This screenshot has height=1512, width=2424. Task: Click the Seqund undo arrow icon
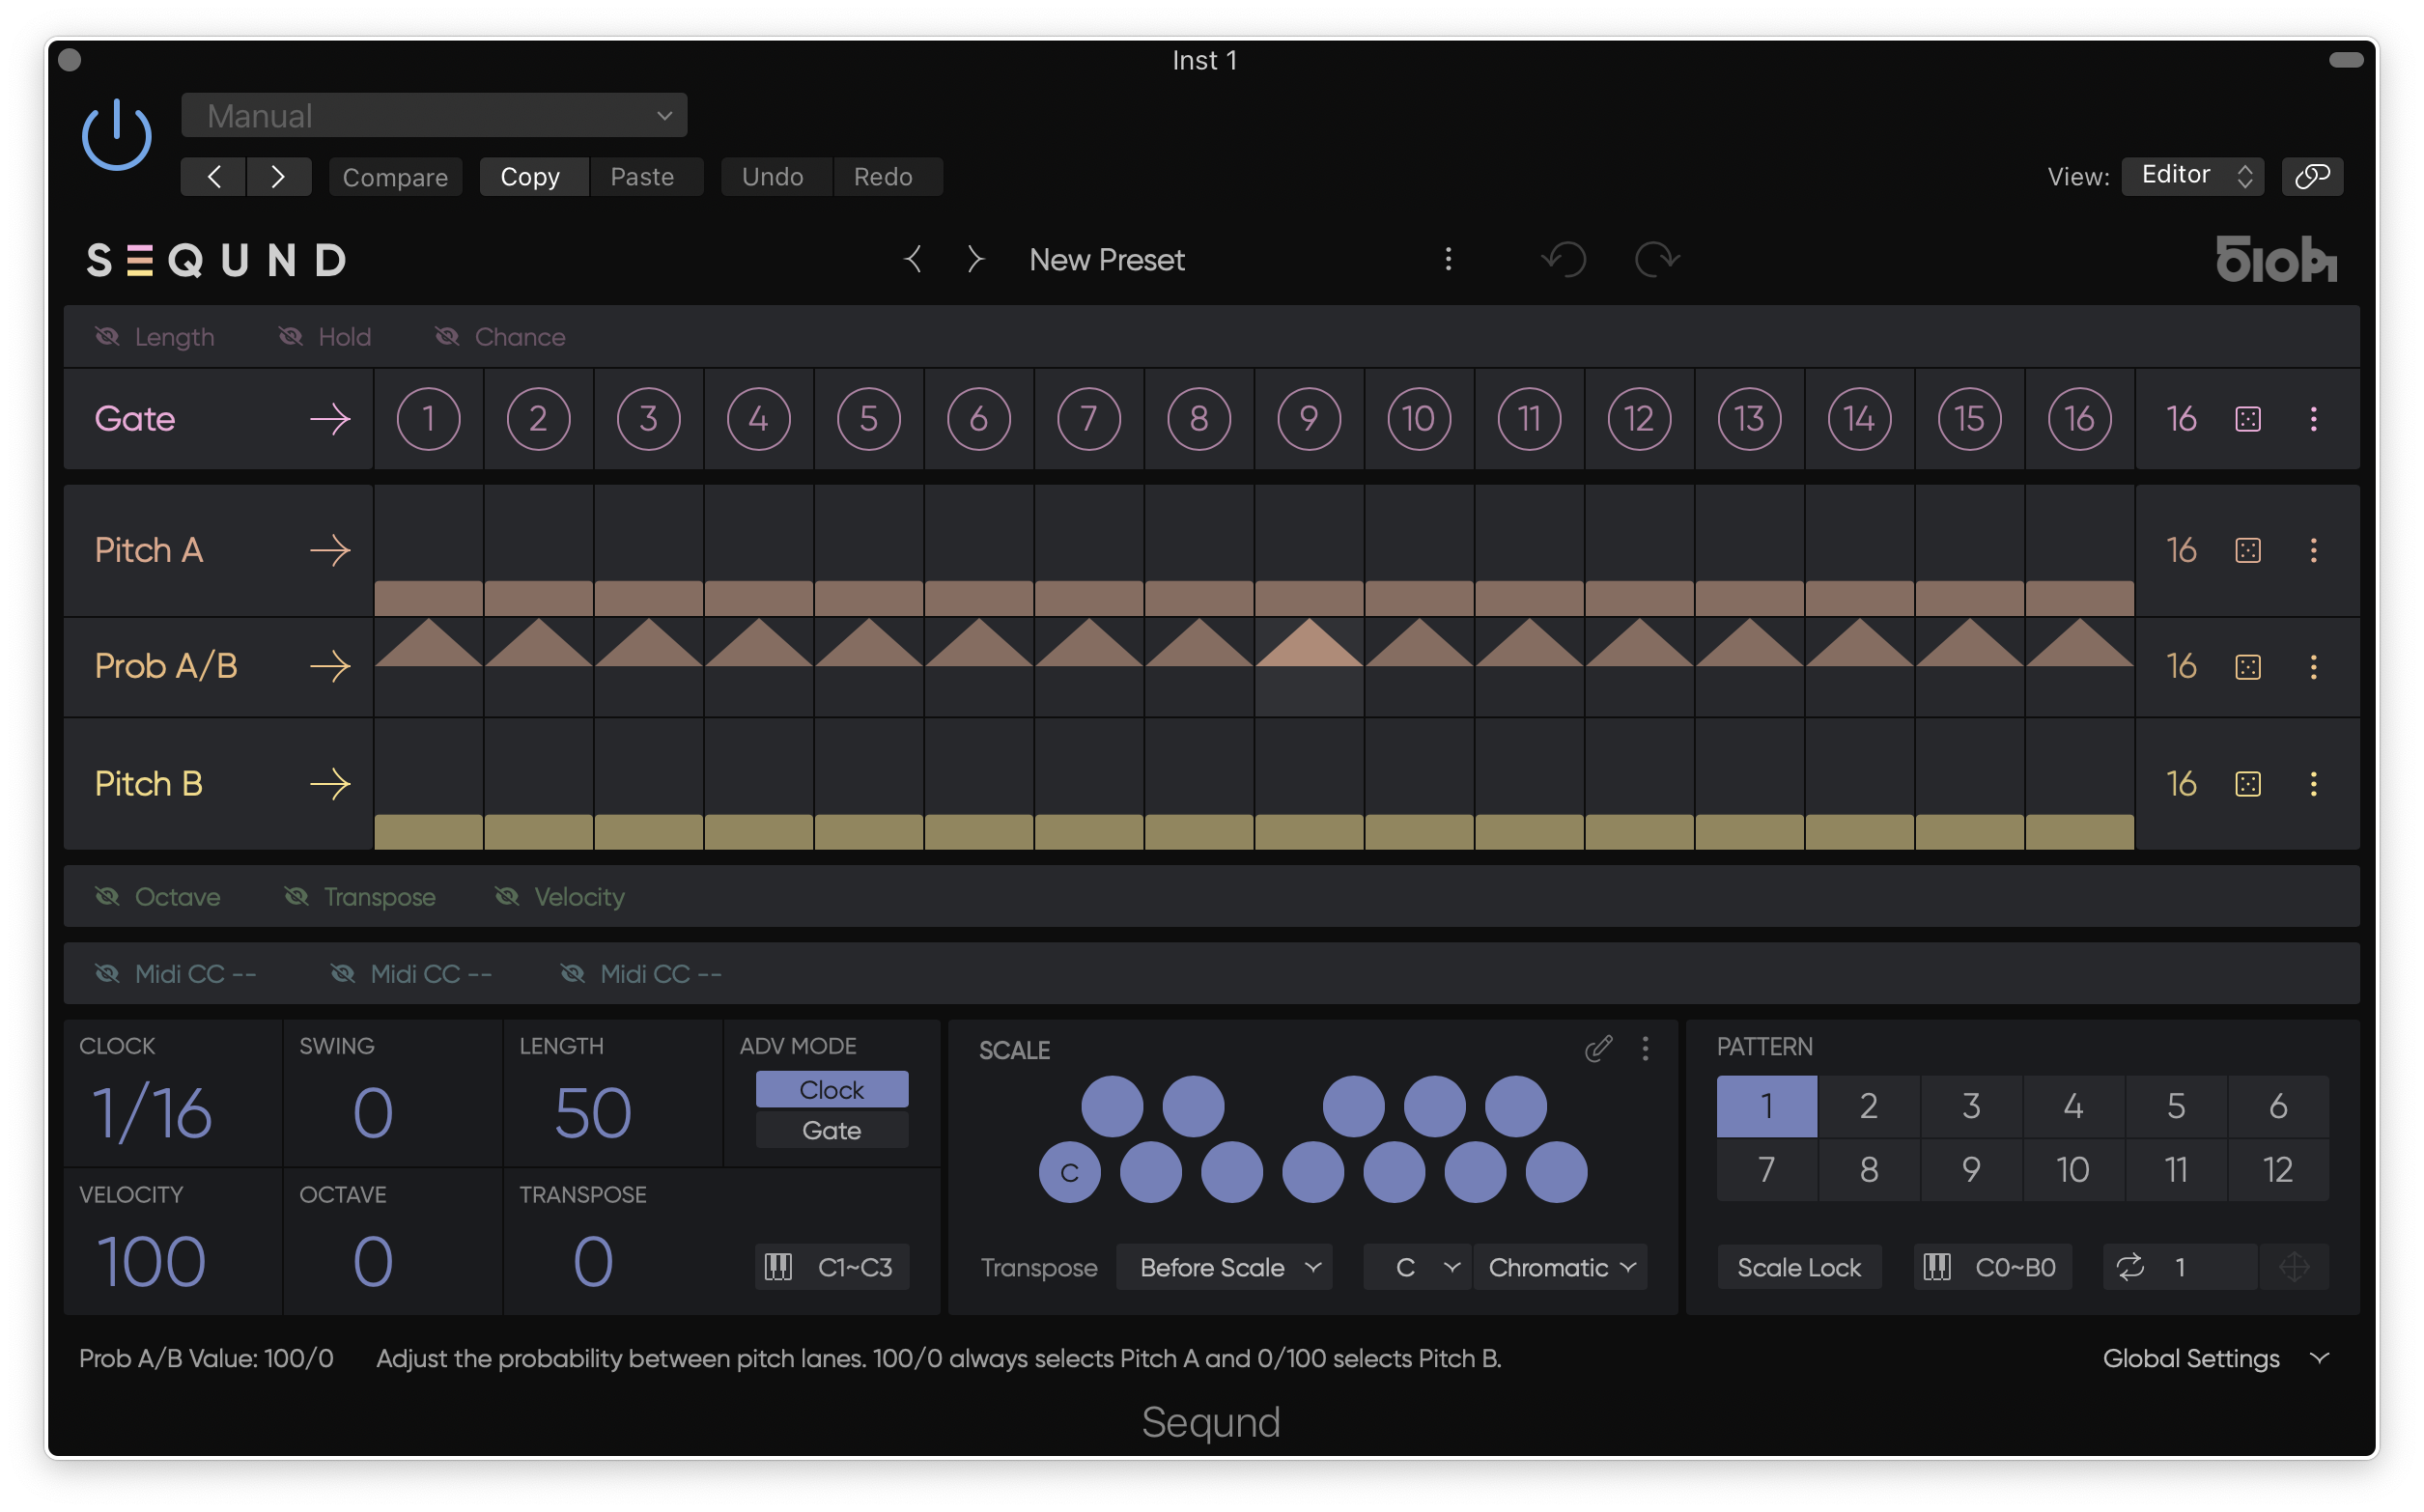(1565, 260)
